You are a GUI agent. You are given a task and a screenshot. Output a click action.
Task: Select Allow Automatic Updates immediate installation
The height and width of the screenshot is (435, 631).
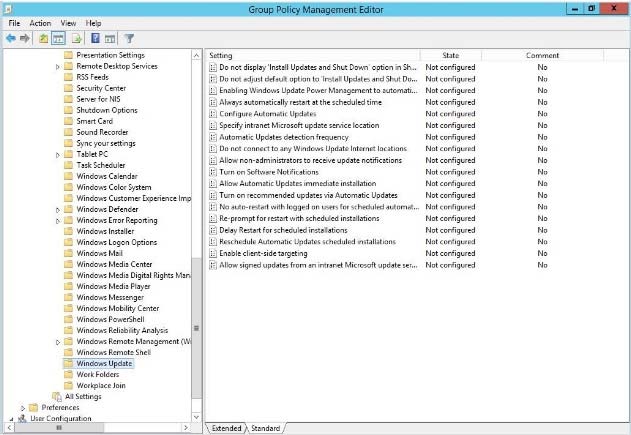297,183
